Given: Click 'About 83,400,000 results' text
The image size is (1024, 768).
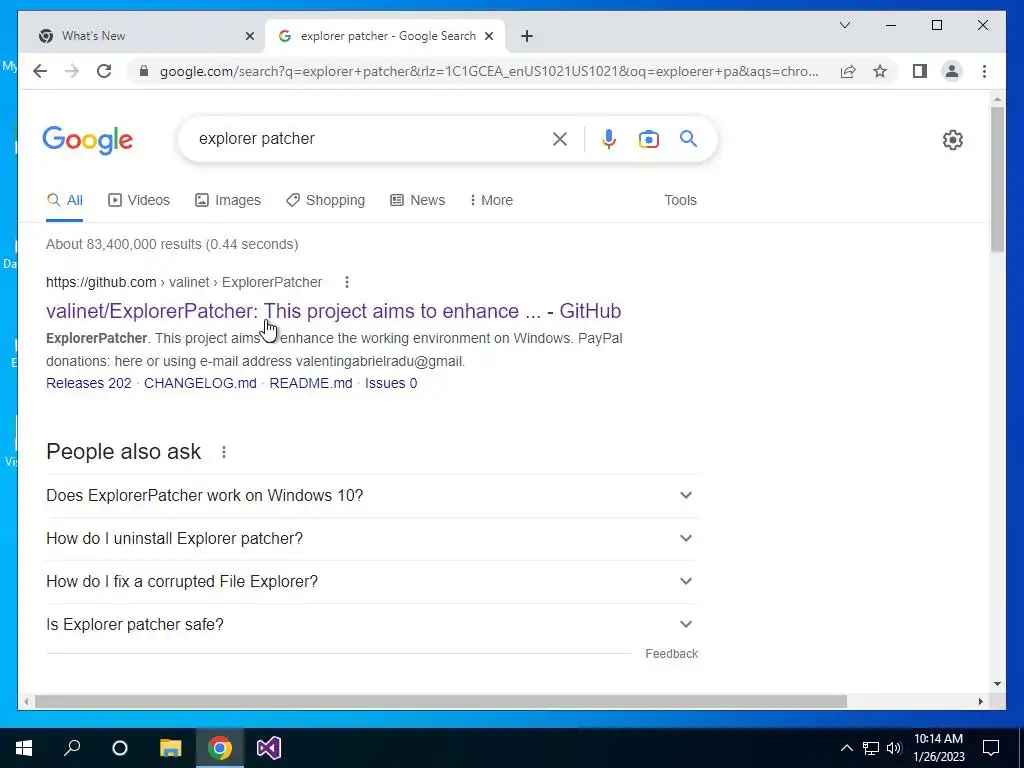Looking at the screenshot, I should 123,244.
